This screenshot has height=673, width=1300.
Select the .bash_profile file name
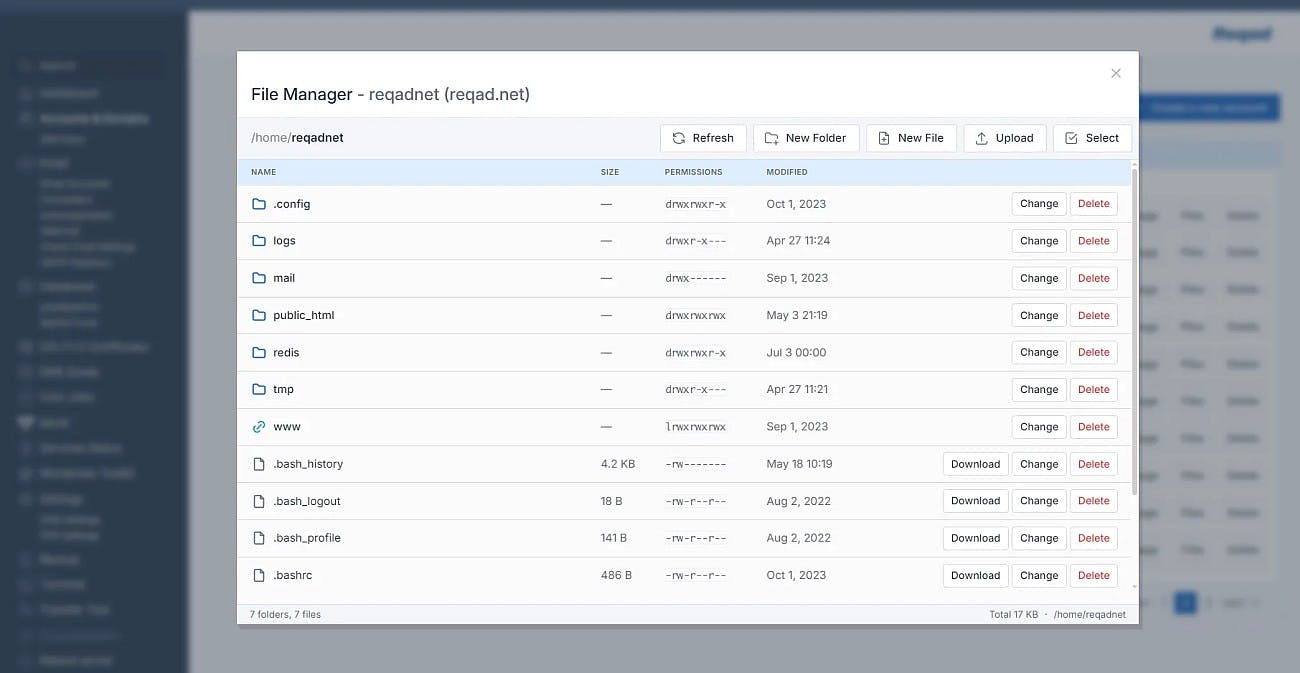pos(307,538)
